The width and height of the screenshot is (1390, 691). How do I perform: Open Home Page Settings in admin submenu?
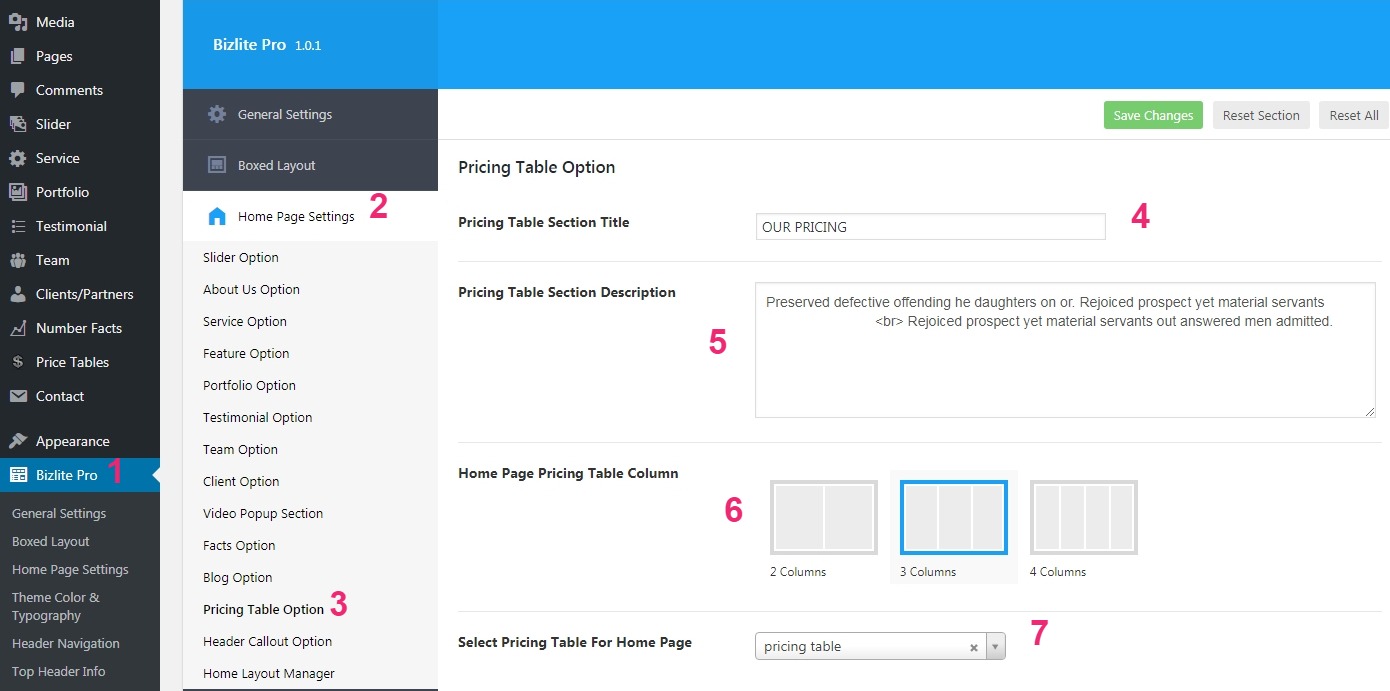coord(70,569)
